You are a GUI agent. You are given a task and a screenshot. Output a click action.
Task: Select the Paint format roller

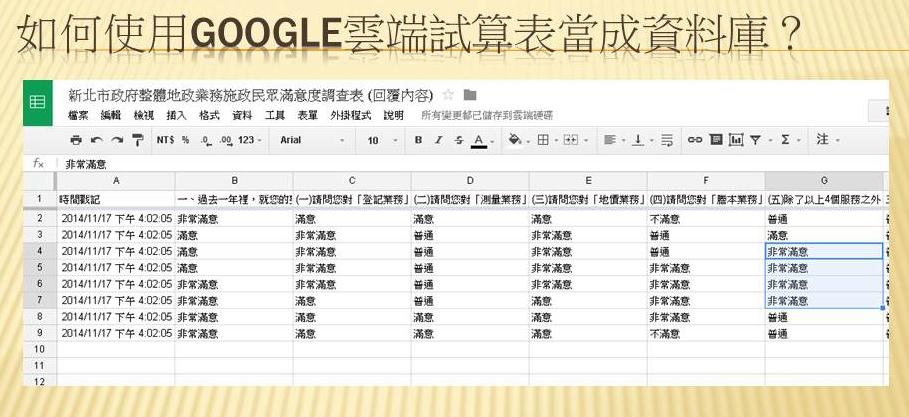[x=137, y=140]
